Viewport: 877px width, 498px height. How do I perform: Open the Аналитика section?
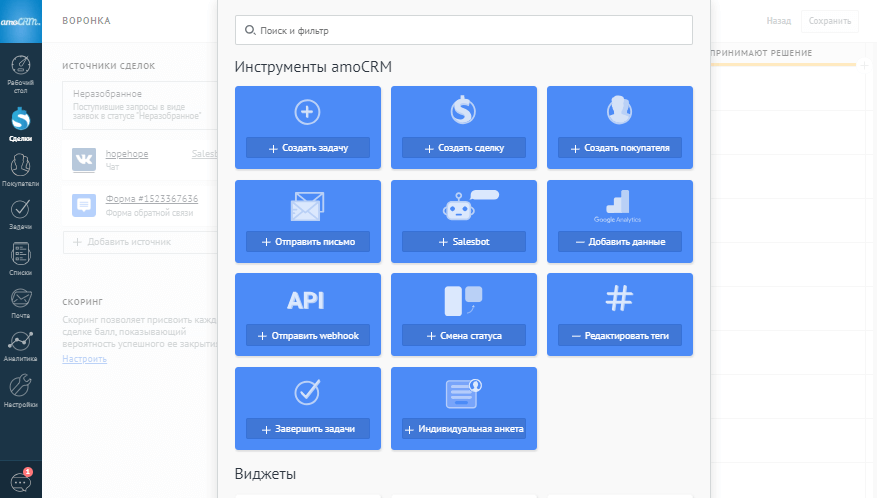coord(21,346)
